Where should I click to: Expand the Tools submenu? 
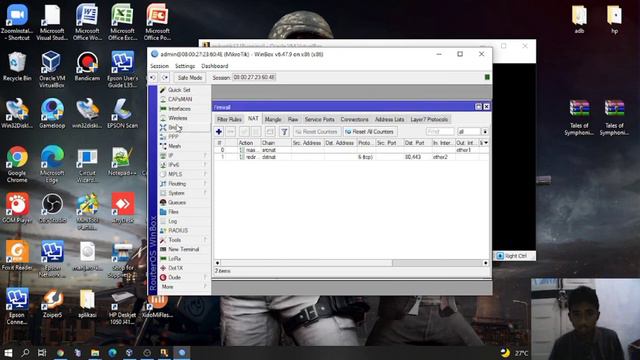[x=184, y=240]
